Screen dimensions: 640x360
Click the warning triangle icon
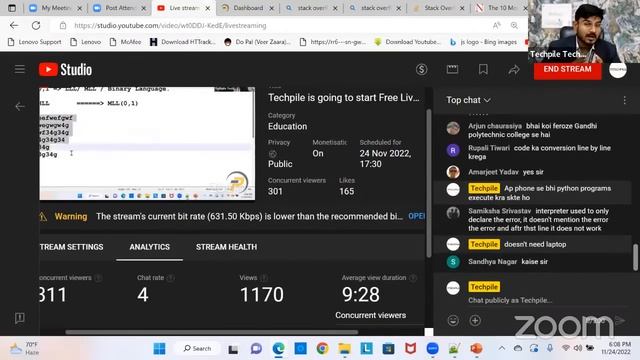pyautogui.click(x=43, y=217)
